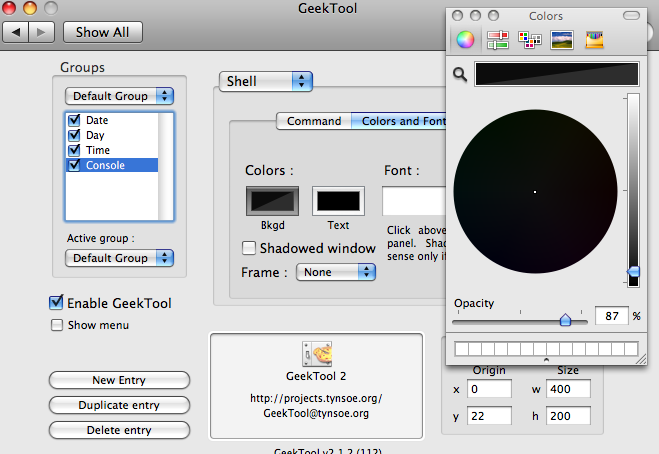
Task: Click the GeekTool 2 application icon
Action: [x=316, y=353]
